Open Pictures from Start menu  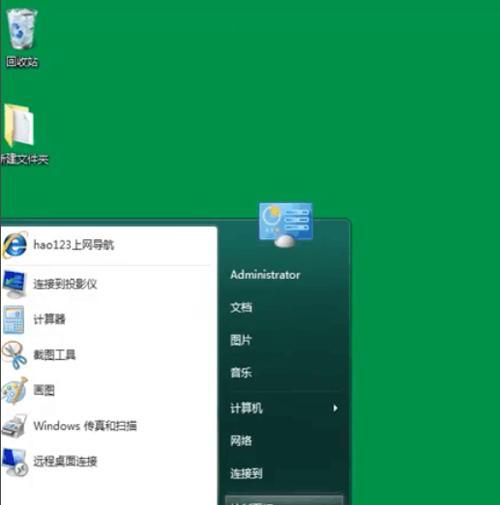pyautogui.click(x=241, y=340)
